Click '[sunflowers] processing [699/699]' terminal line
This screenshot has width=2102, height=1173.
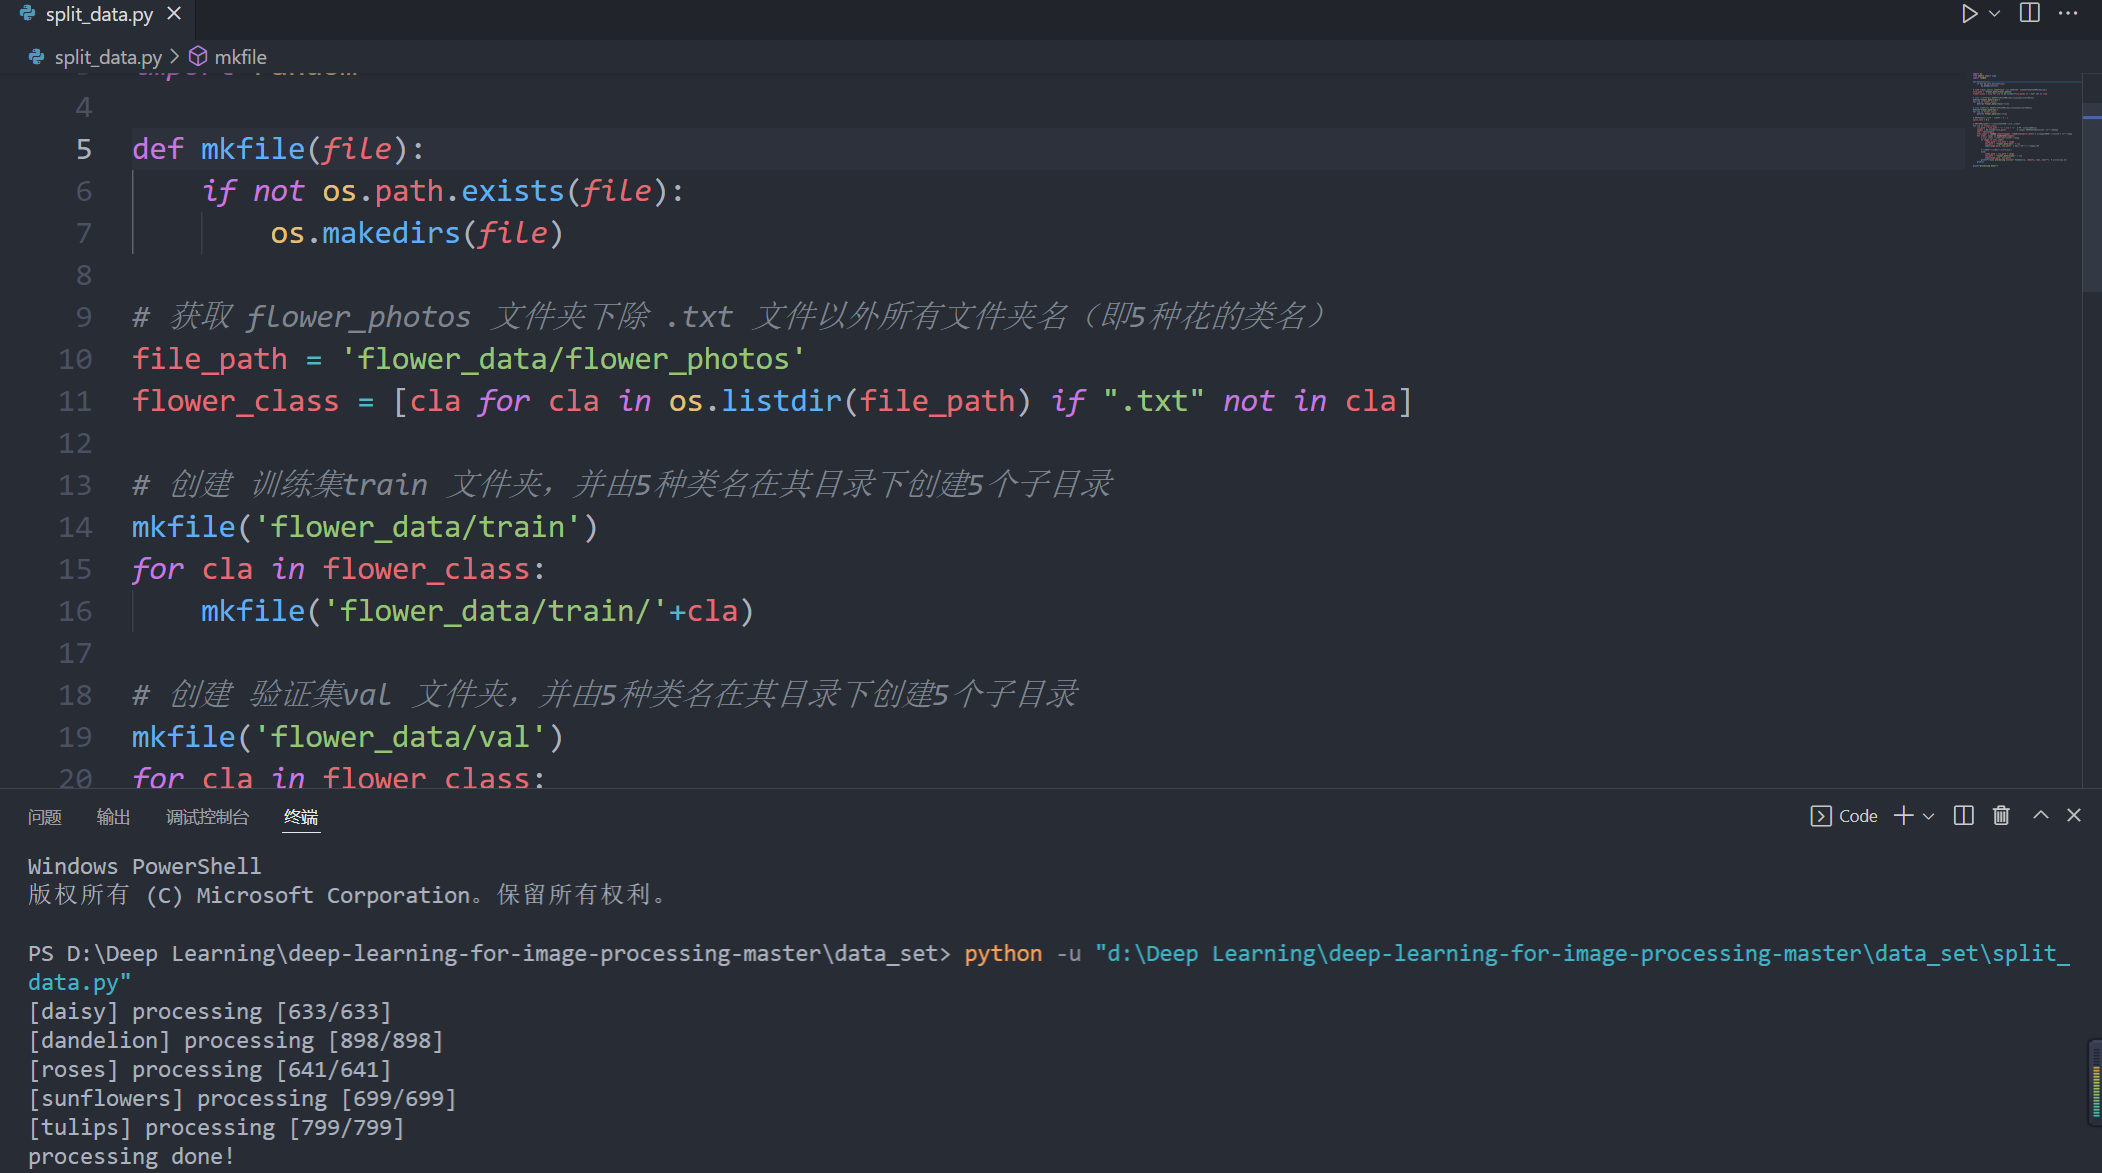click(x=242, y=1098)
